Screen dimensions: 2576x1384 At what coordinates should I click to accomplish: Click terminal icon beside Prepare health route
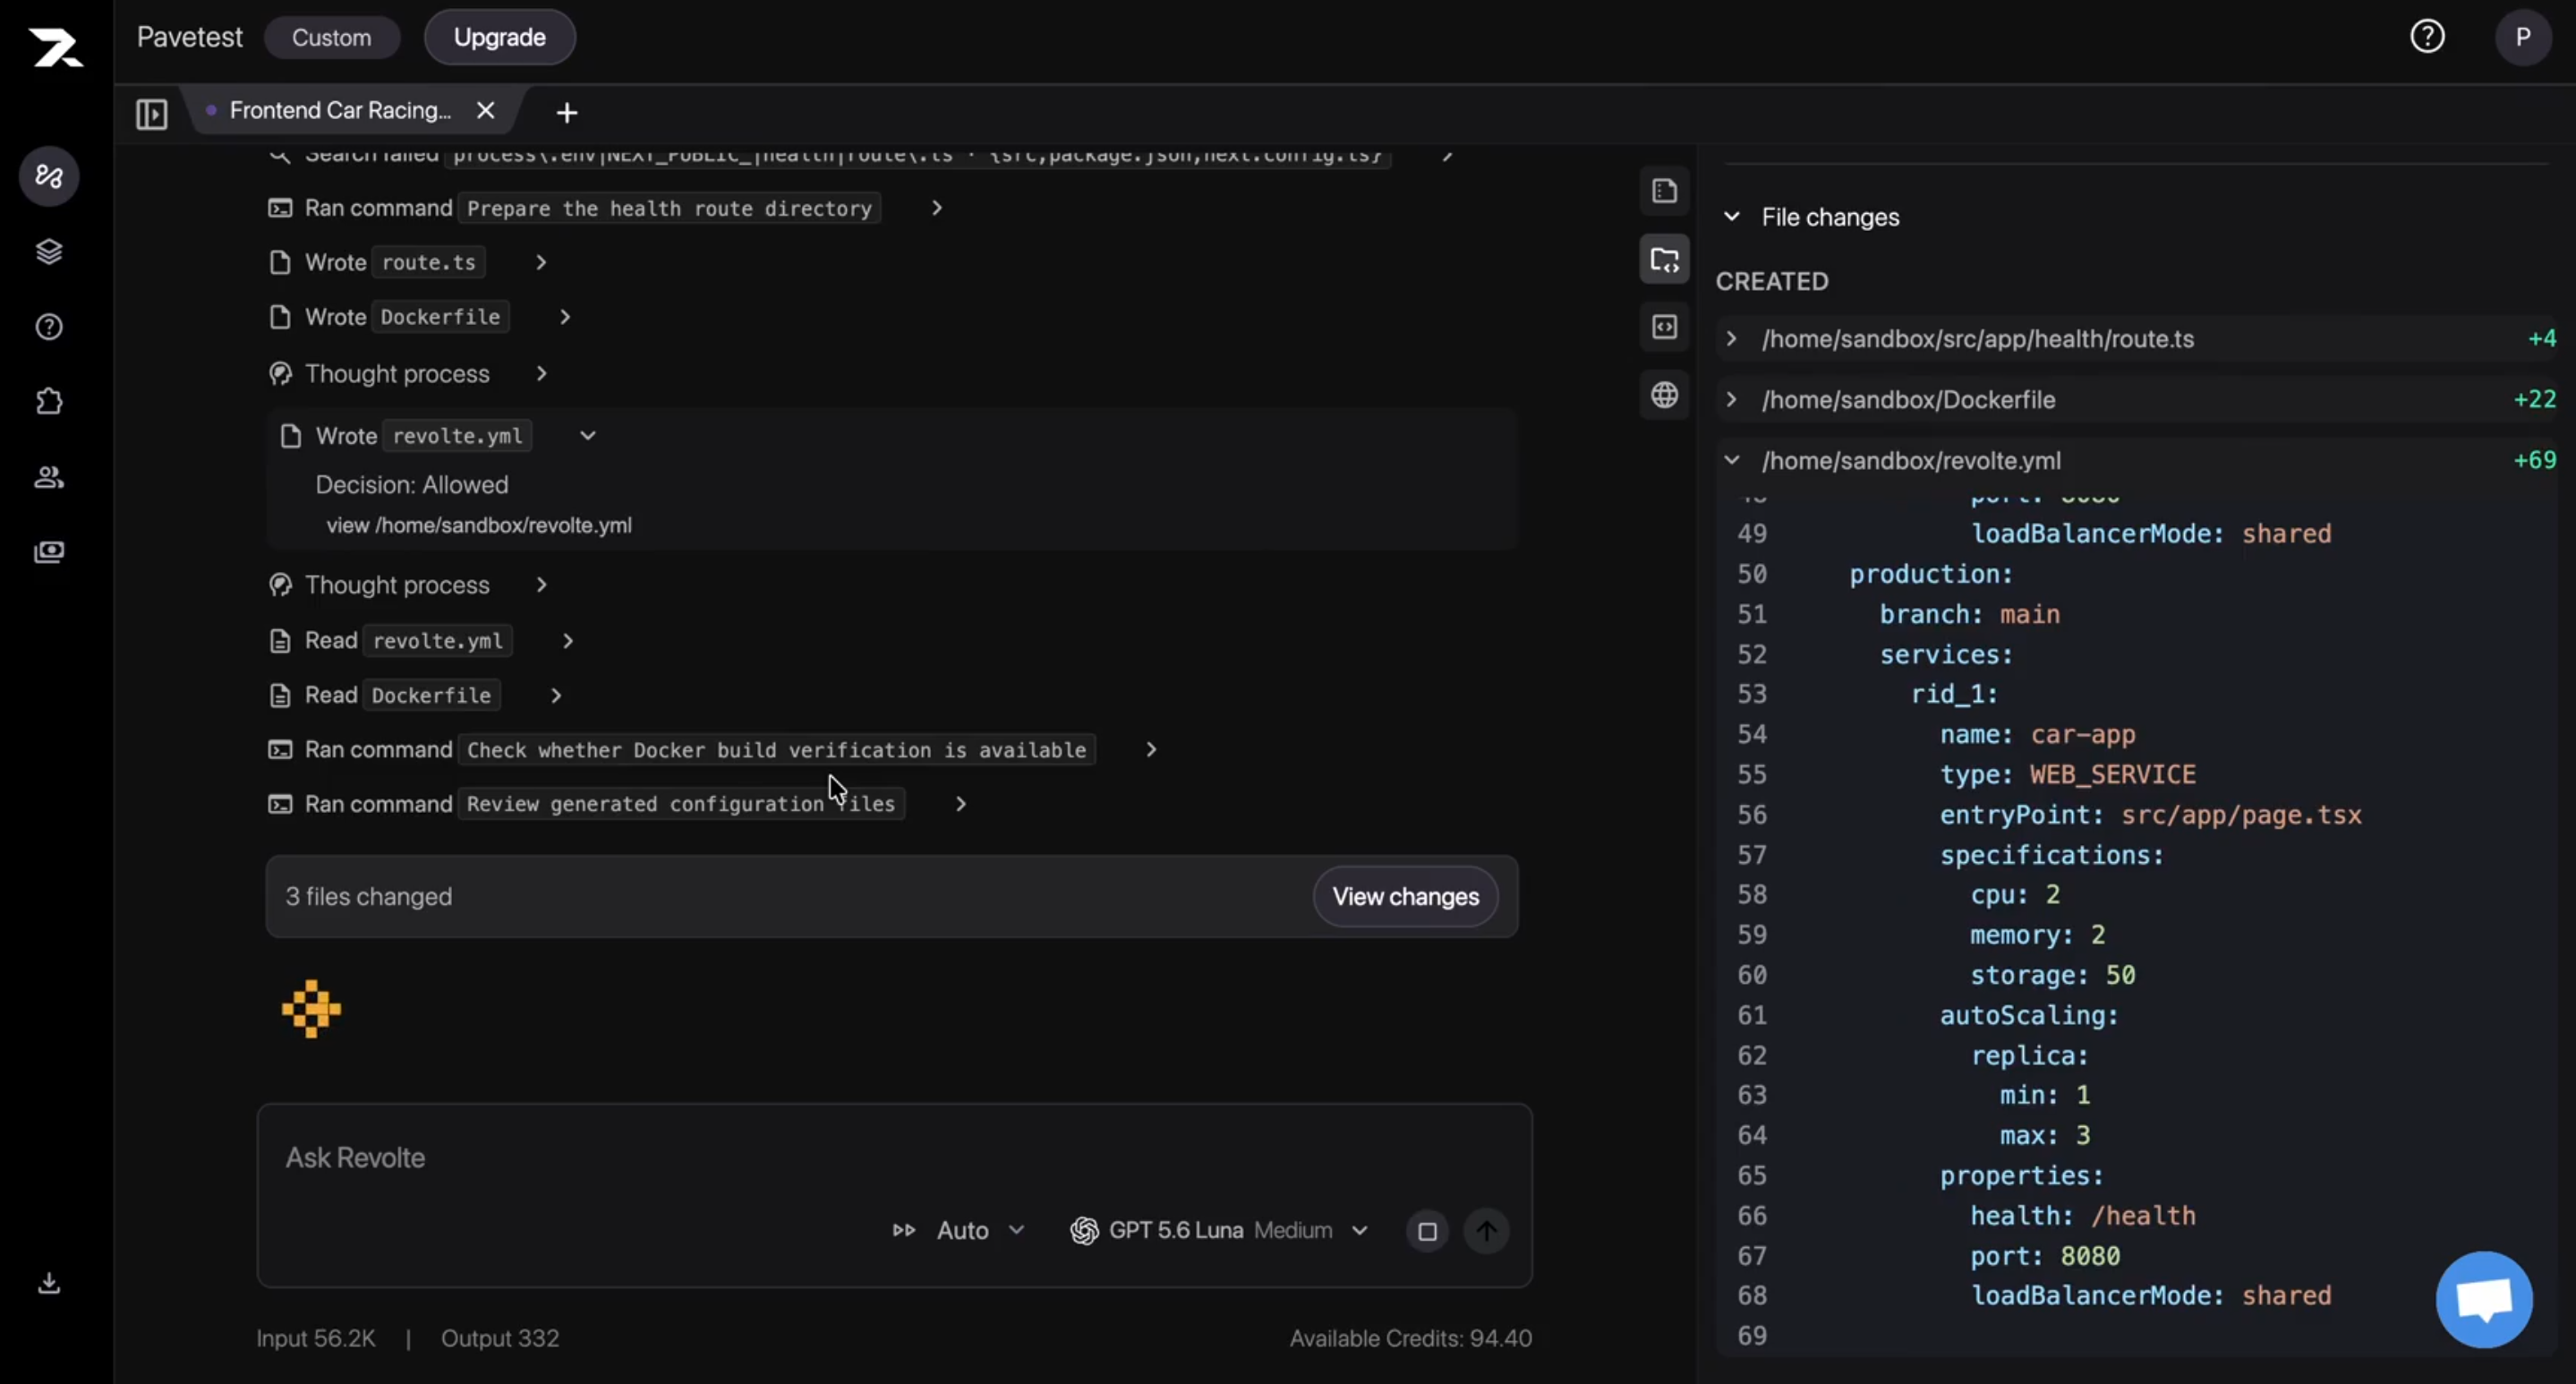pyautogui.click(x=280, y=208)
